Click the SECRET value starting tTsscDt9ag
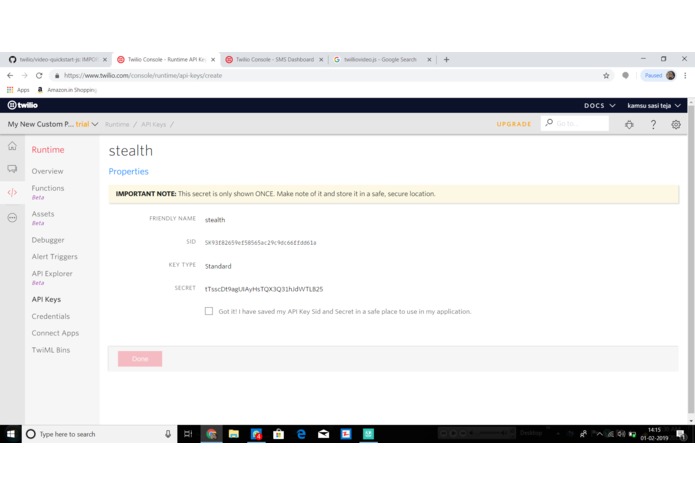695x494 pixels. point(264,289)
